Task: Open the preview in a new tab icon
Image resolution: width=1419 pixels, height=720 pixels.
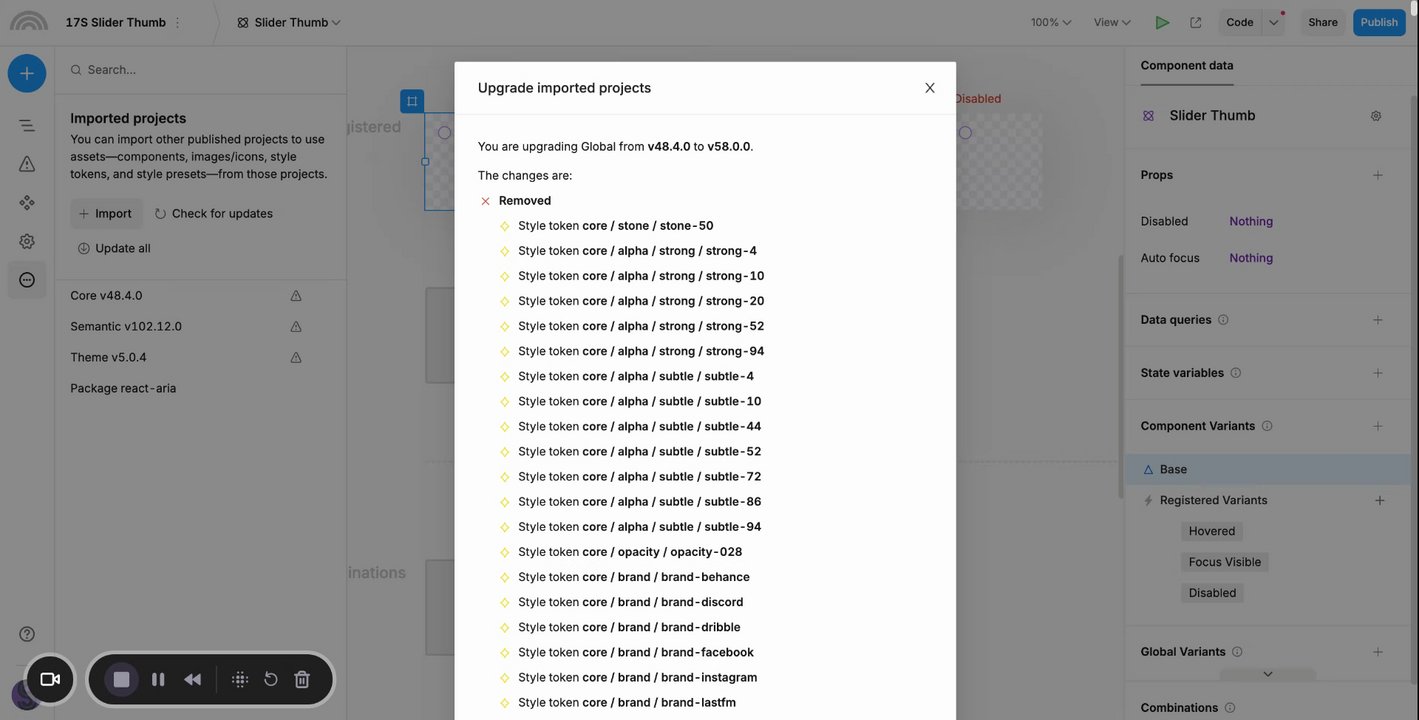Action: [x=1195, y=22]
